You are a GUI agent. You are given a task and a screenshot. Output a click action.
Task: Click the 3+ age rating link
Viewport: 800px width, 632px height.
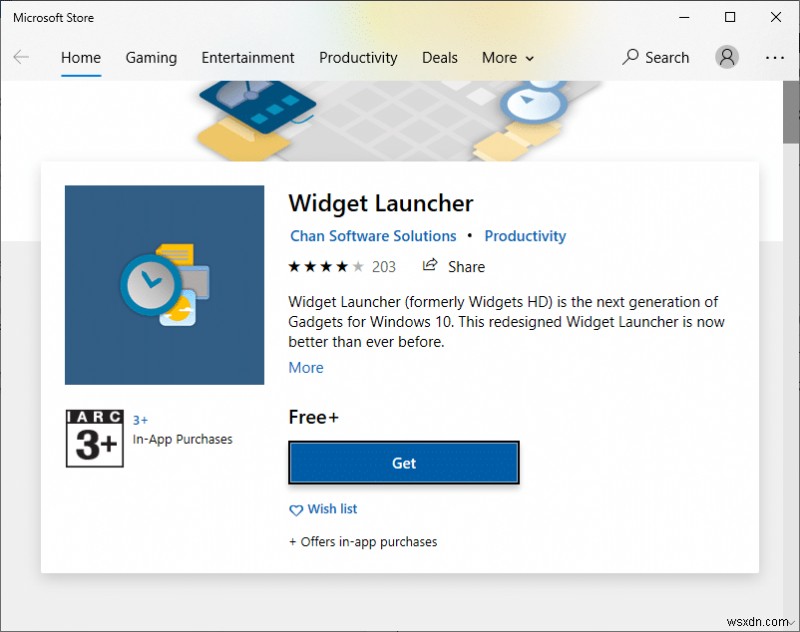tap(140, 420)
